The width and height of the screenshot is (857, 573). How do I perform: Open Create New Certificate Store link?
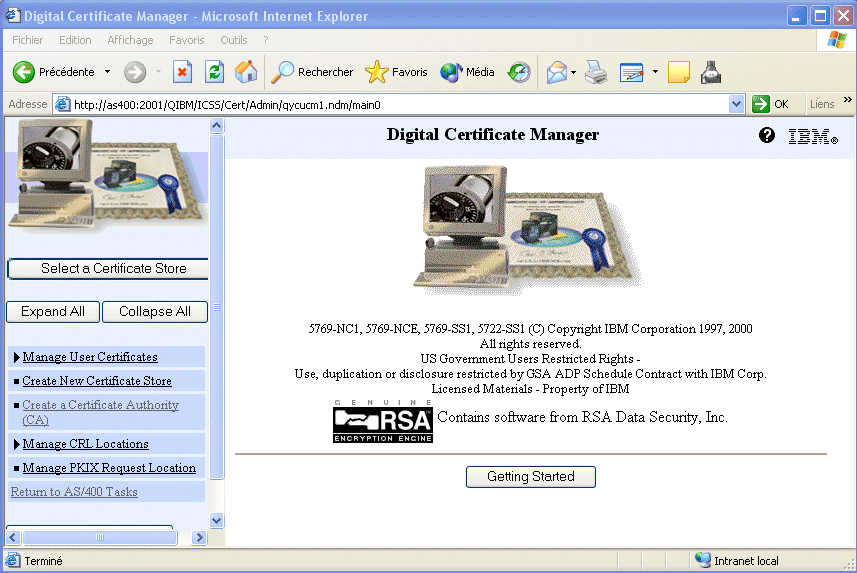click(x=97, y=381)
